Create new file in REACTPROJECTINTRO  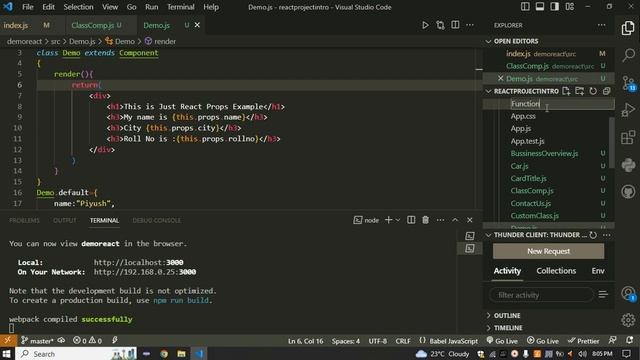566,91
